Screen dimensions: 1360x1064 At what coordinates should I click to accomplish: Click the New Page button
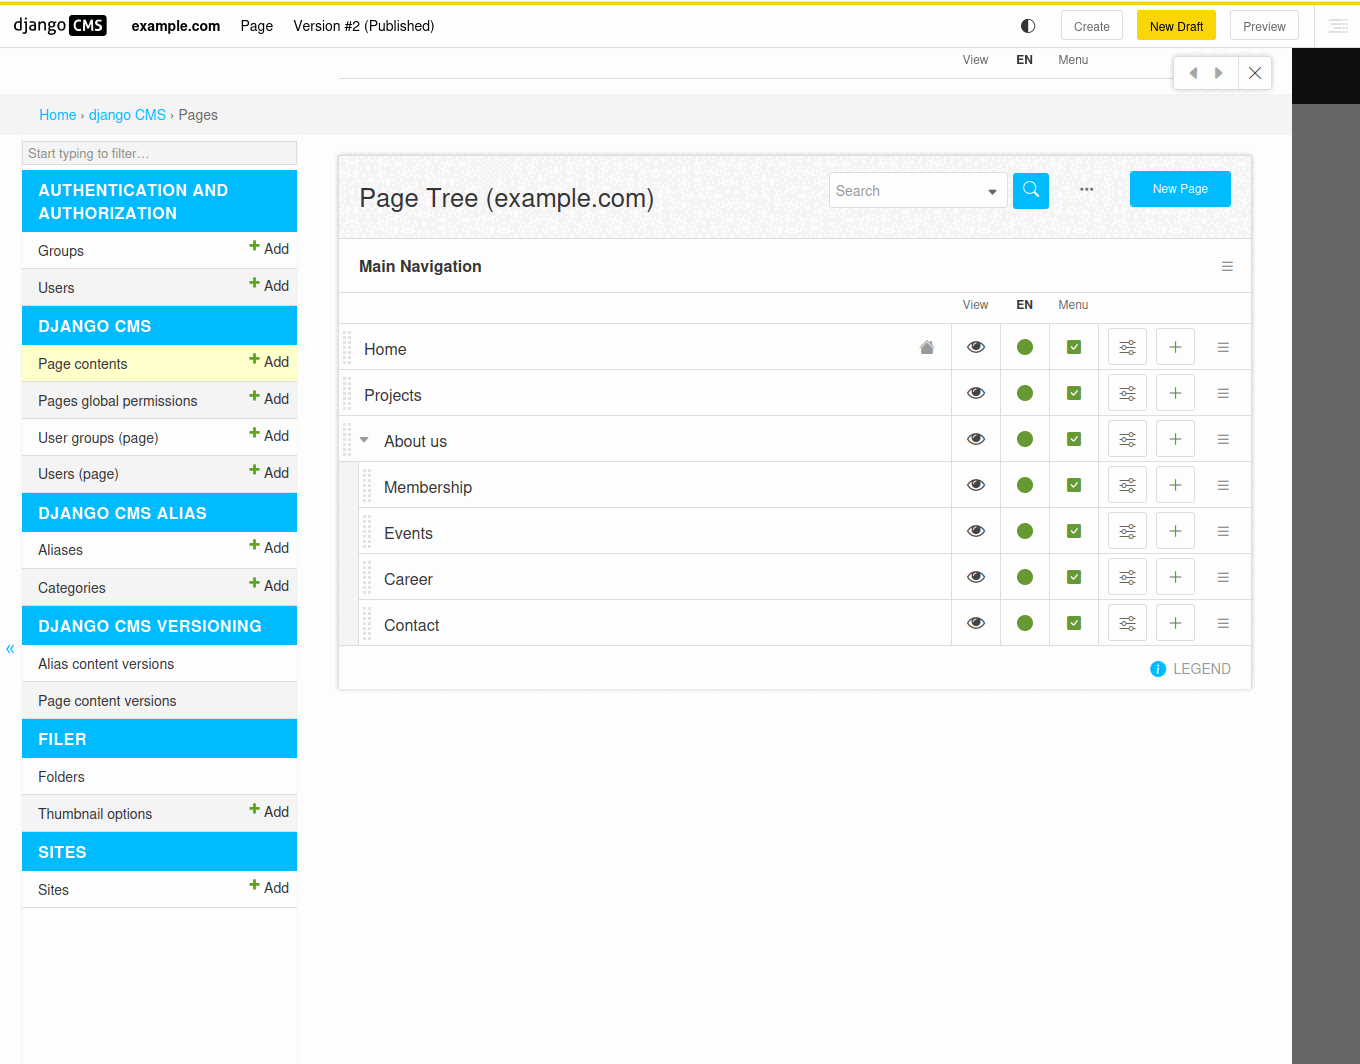pos(1180,189)
